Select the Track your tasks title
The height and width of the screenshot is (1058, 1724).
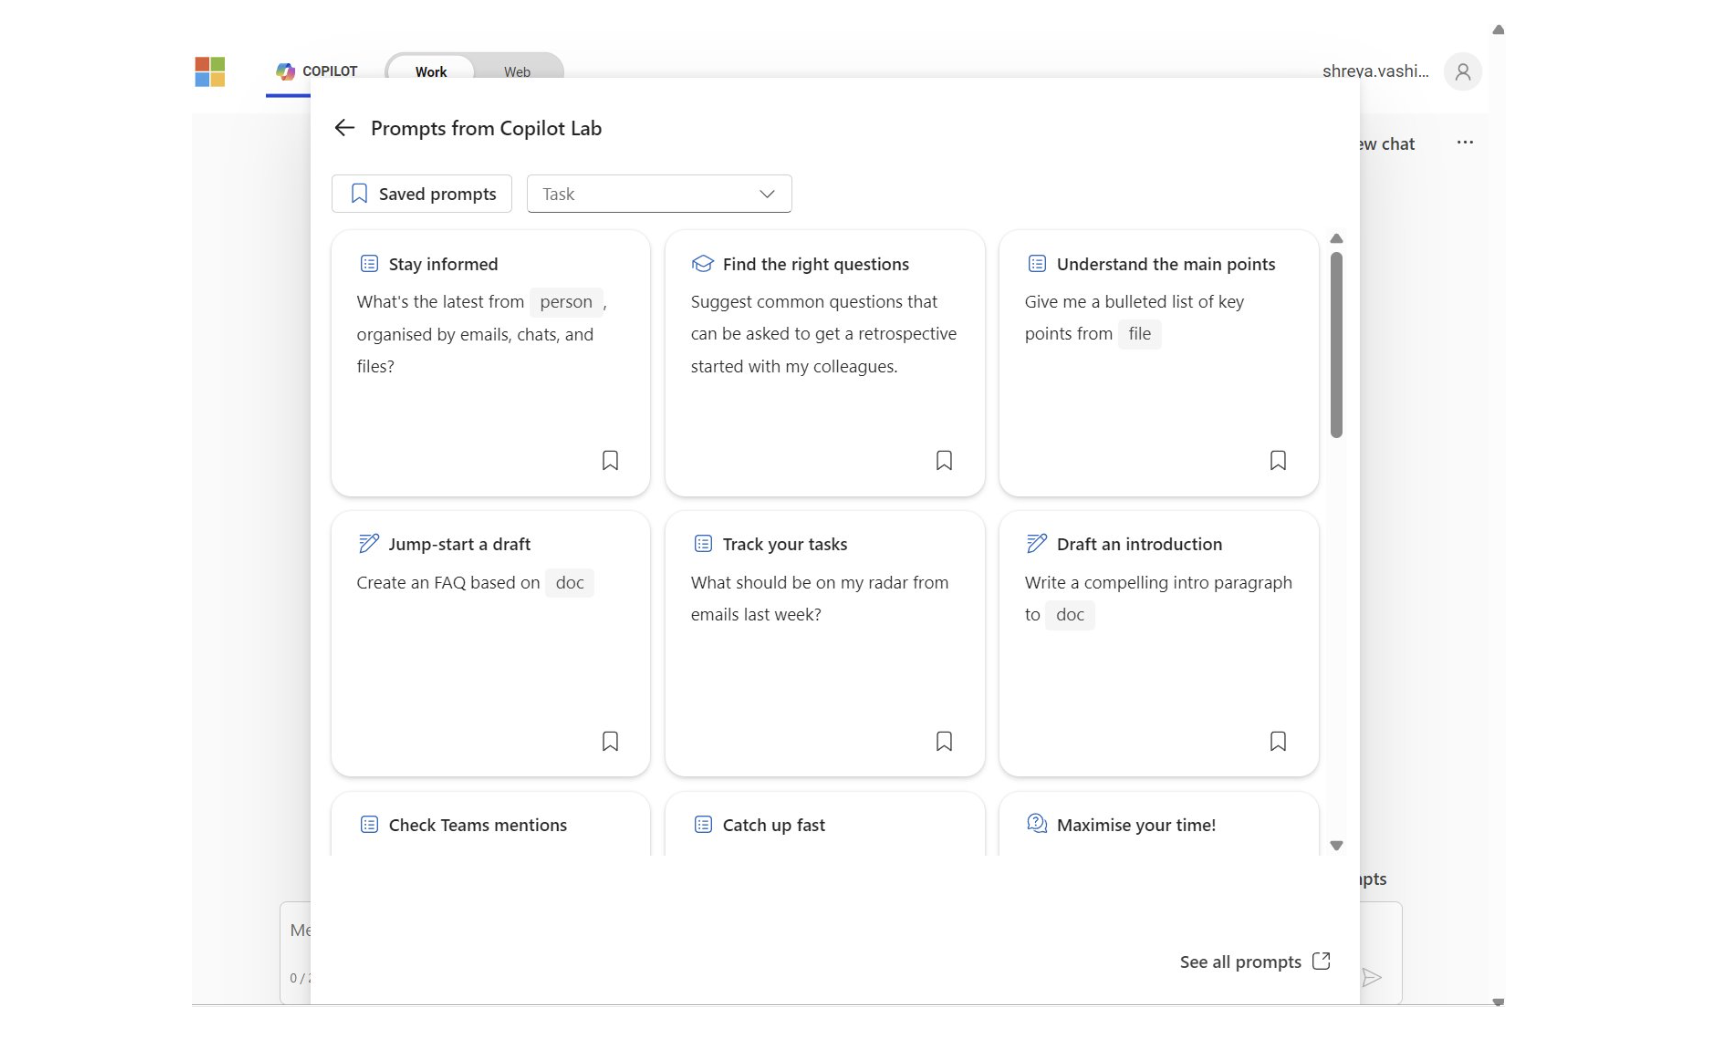coord(785,544)
